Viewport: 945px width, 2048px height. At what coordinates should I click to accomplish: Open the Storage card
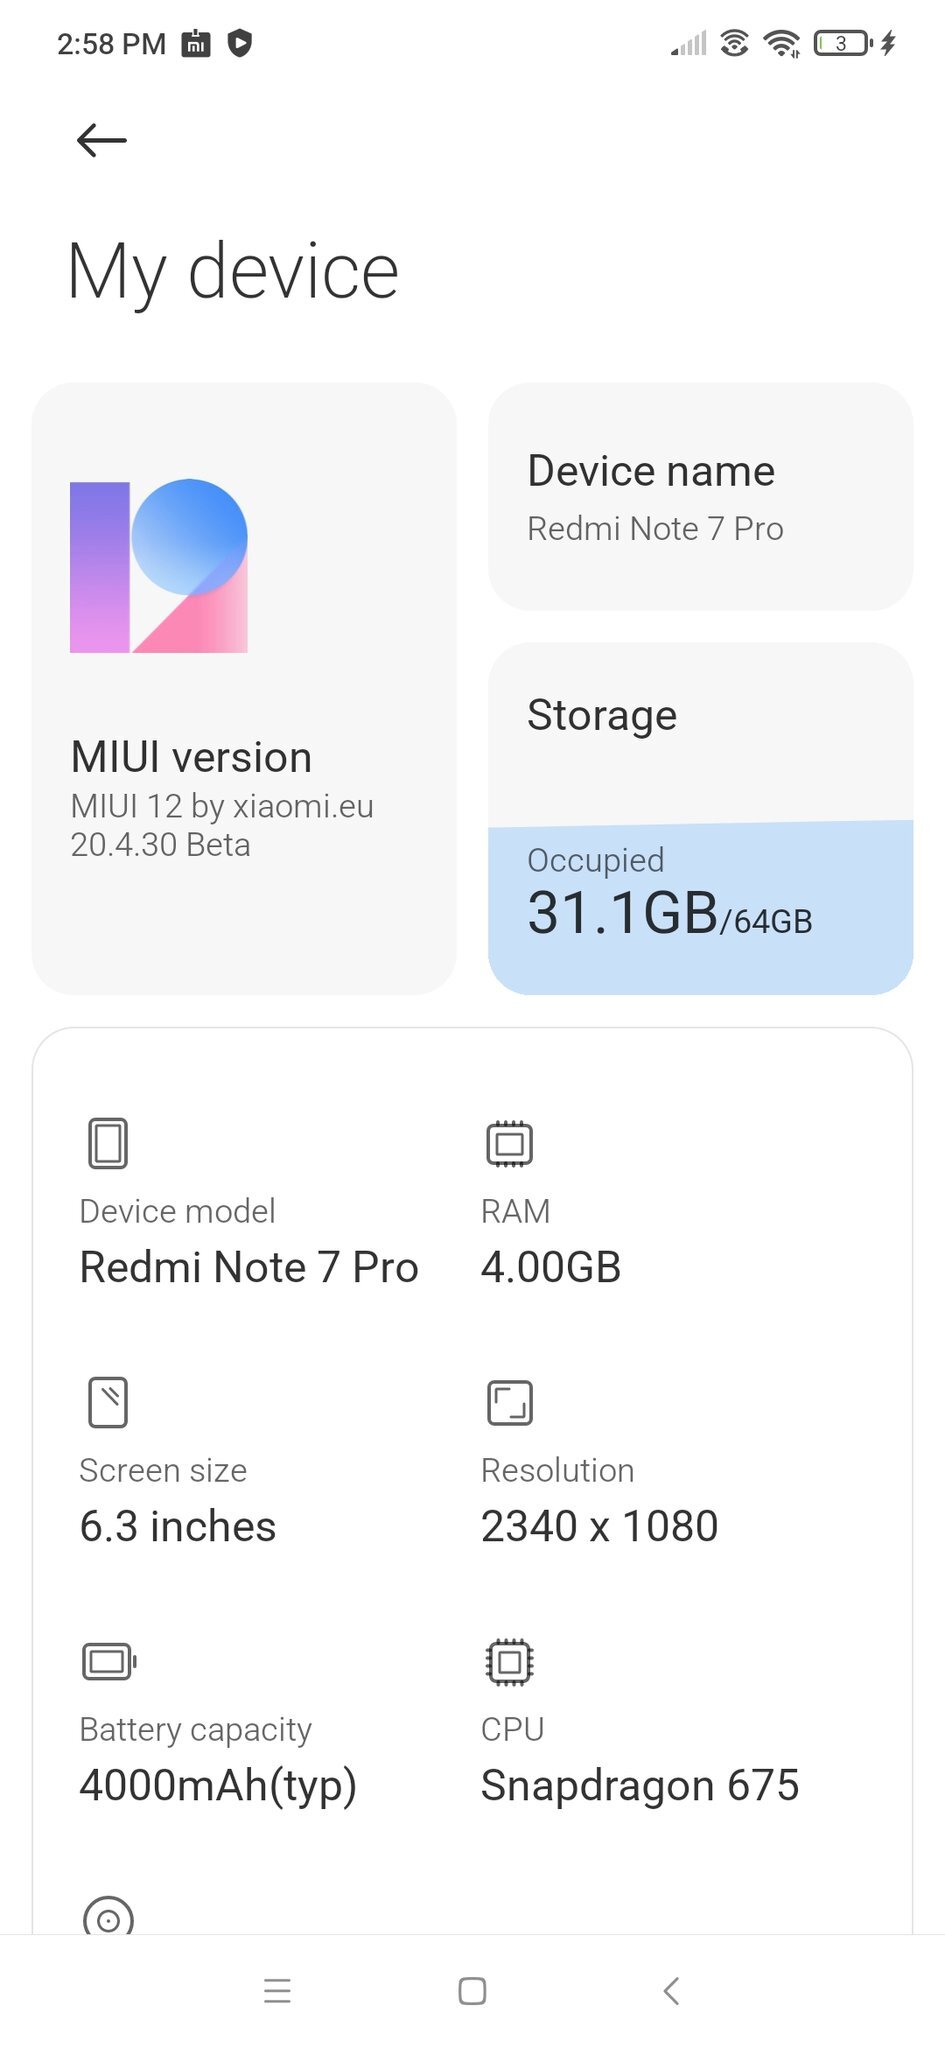pos(700,818)
